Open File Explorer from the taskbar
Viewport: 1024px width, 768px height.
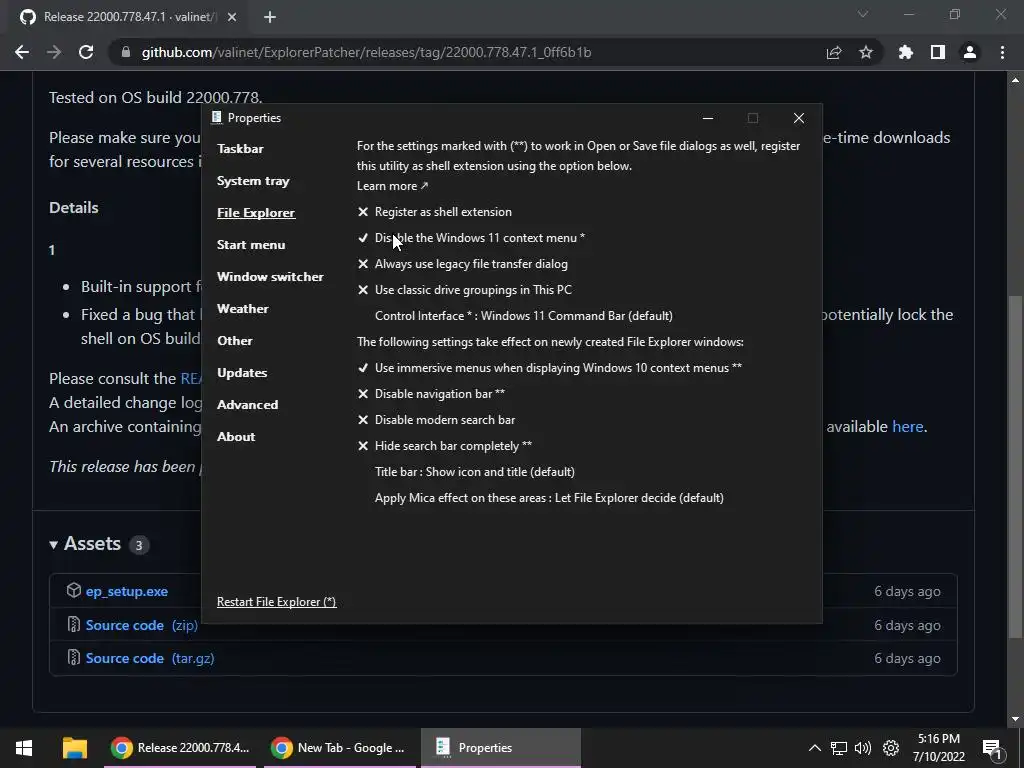click(74, 748)
